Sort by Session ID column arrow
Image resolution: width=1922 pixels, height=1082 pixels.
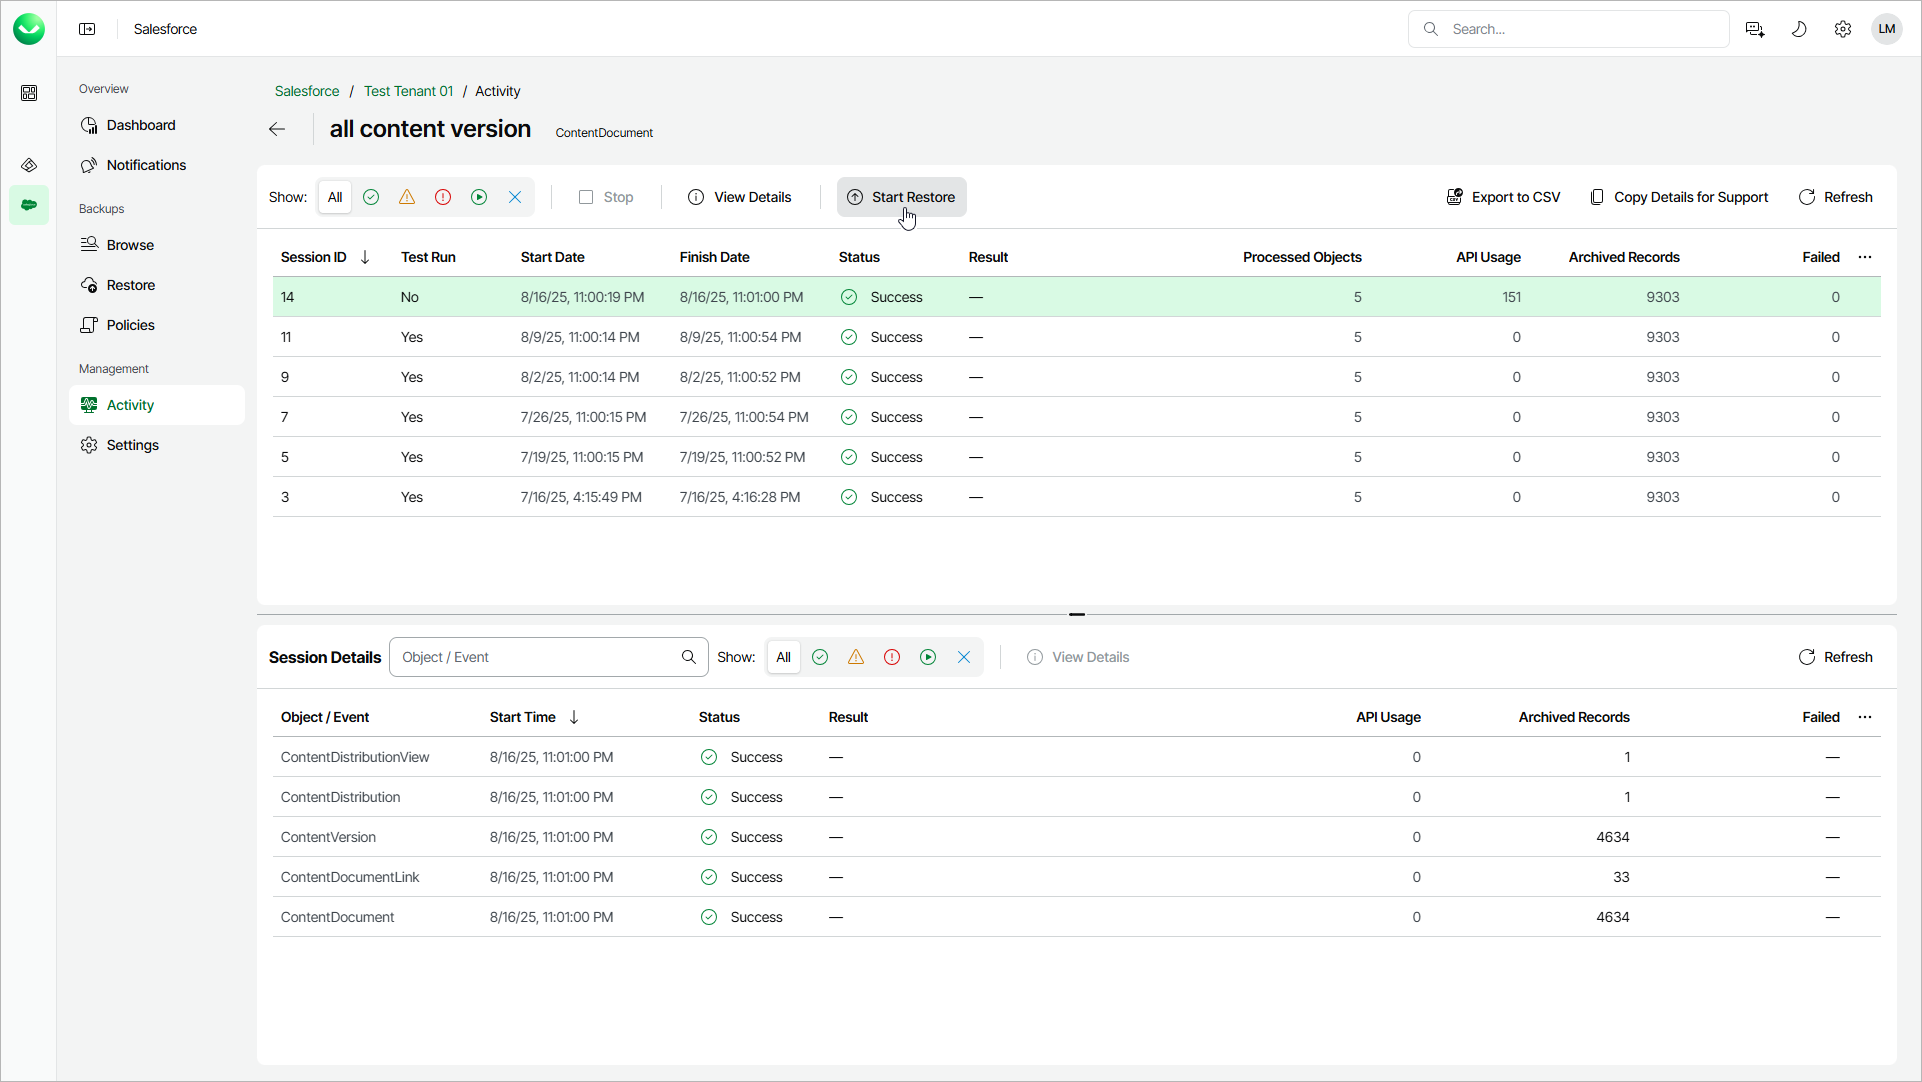[365, 257]
